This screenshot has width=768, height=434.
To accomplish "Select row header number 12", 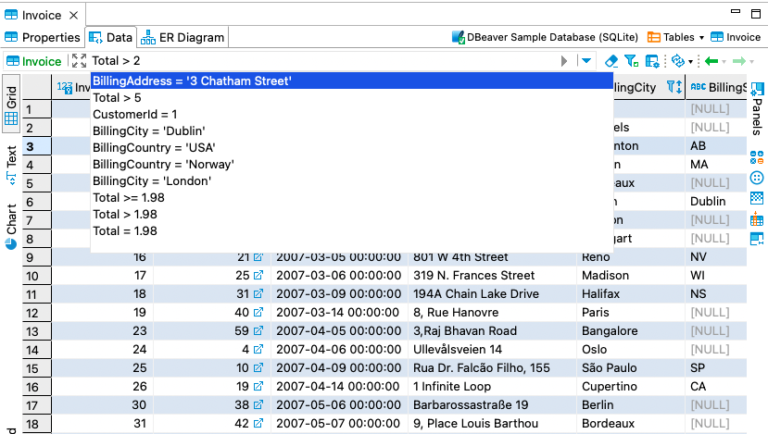I will [37, 313].
